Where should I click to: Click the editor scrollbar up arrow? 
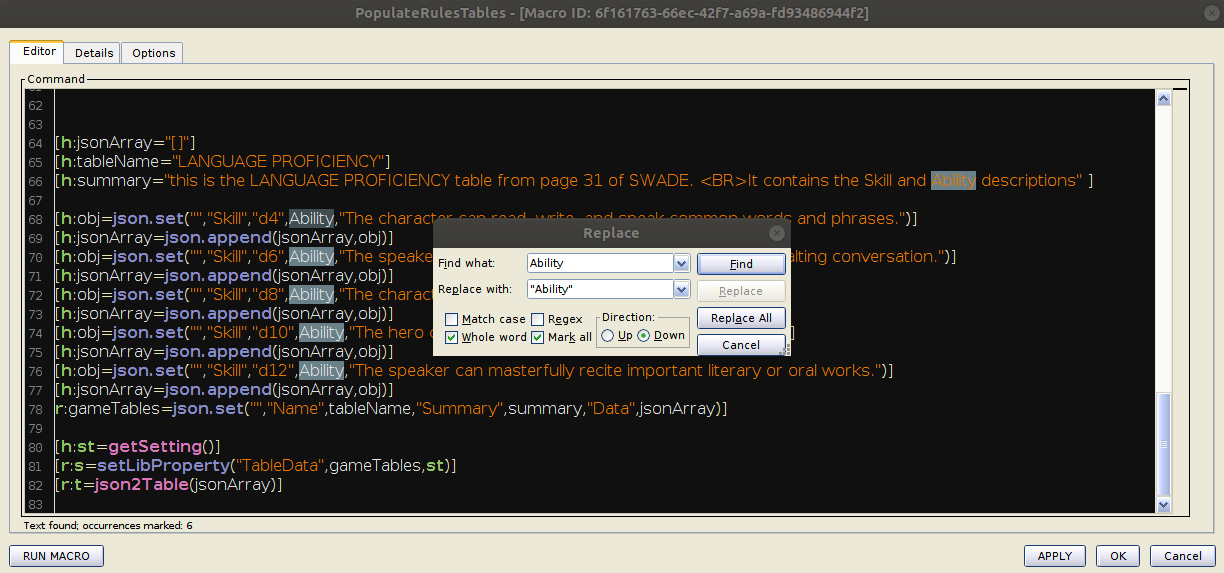[x=1163, y=99]
